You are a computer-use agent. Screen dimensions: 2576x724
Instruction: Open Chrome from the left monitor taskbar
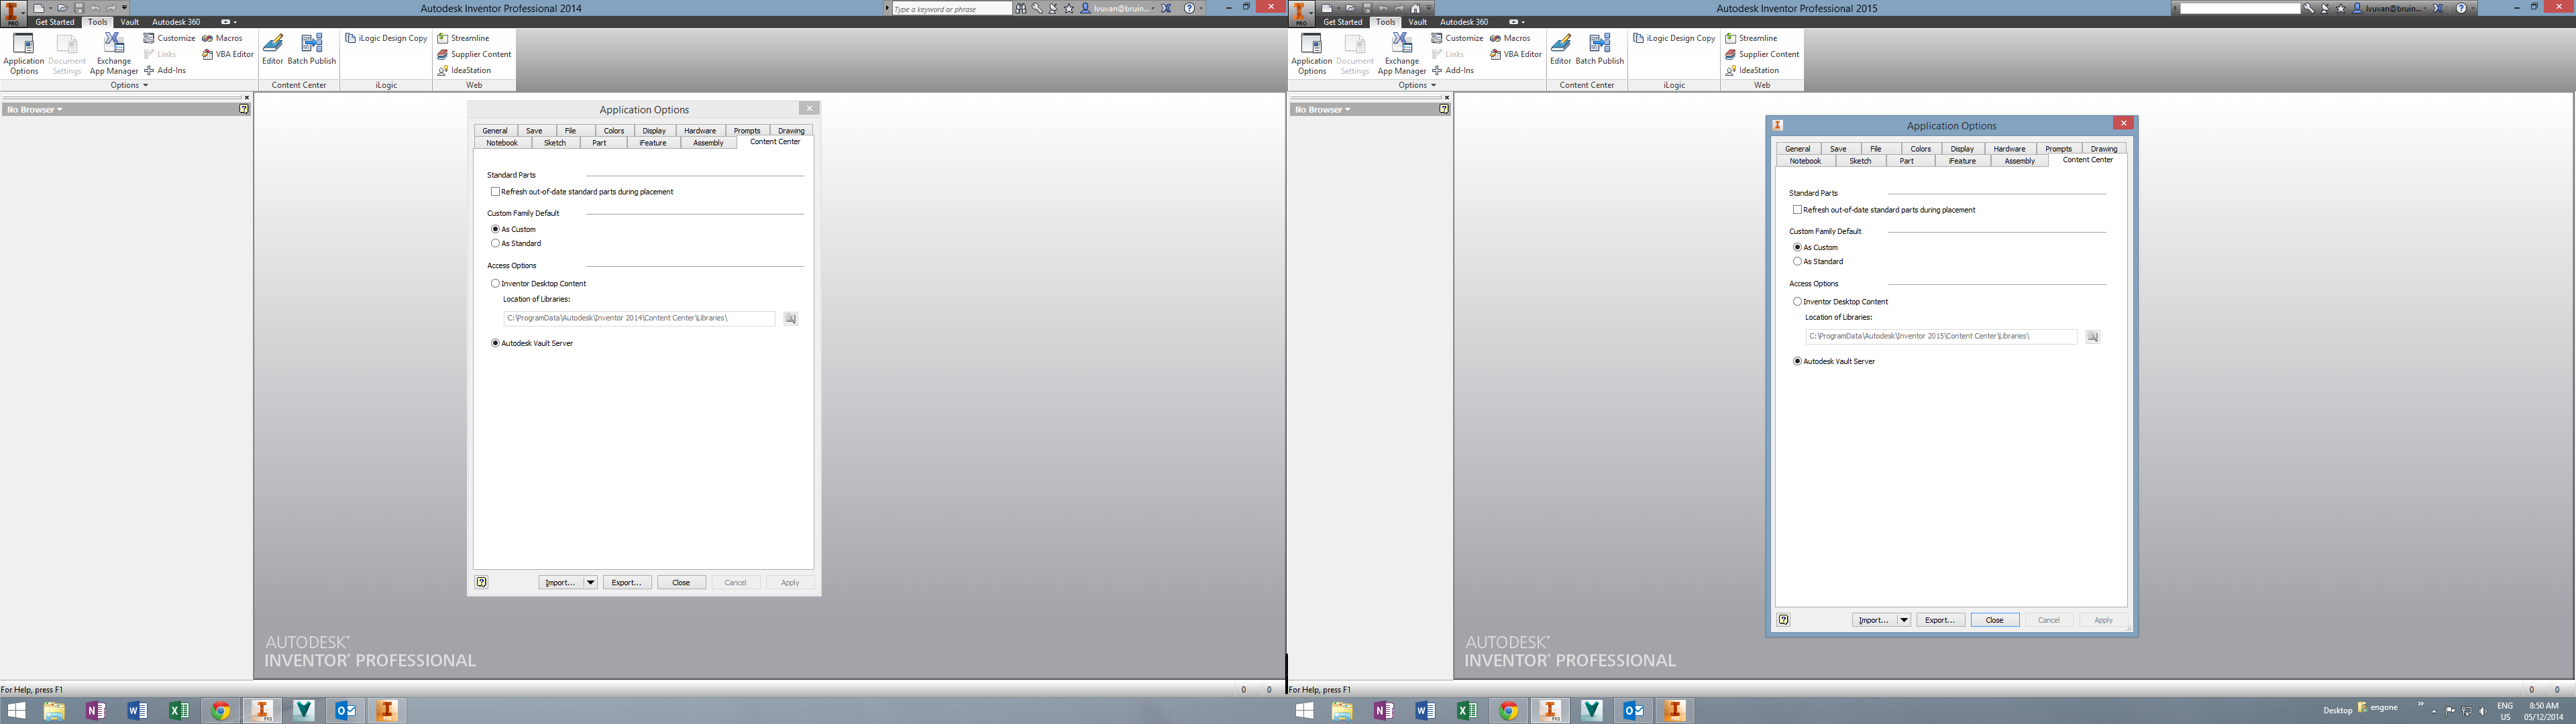tap(221, 710)
